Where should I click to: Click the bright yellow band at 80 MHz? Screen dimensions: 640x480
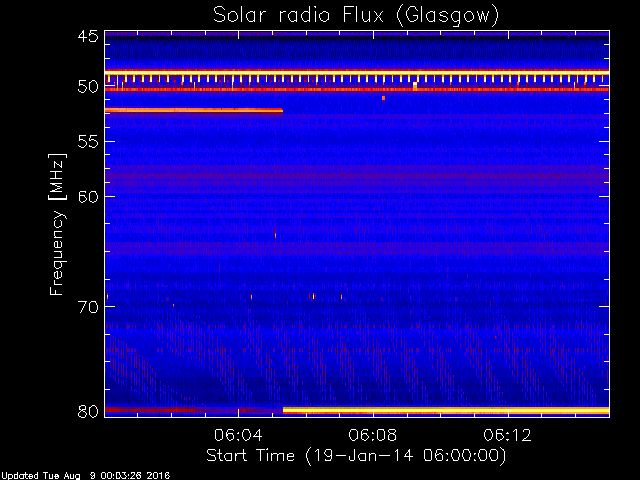446,410
